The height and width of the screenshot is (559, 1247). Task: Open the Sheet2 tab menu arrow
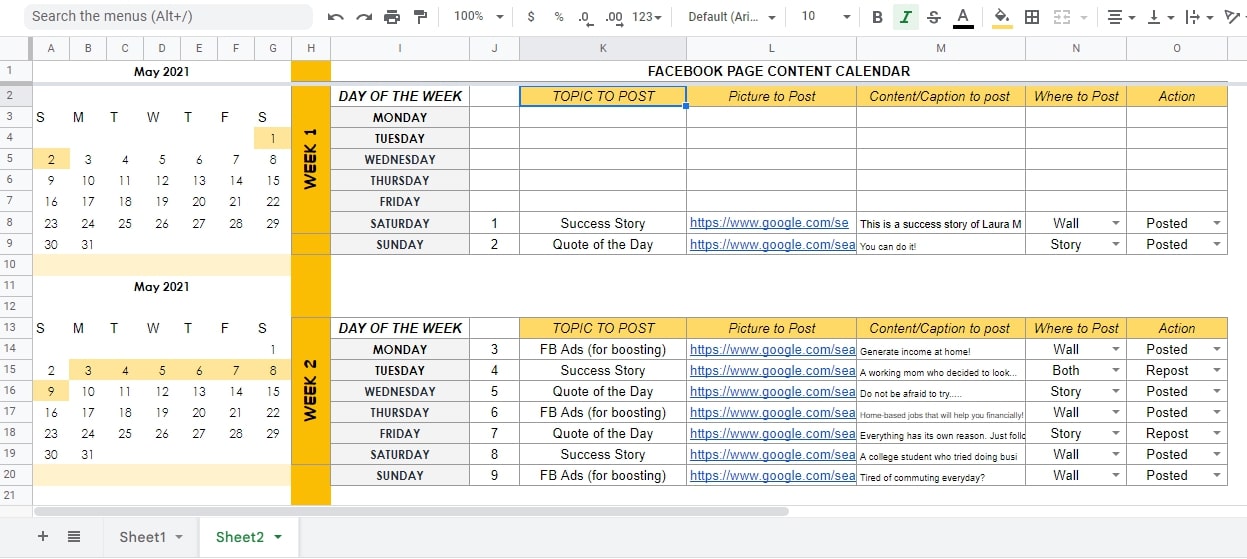[x=278, y=537]
